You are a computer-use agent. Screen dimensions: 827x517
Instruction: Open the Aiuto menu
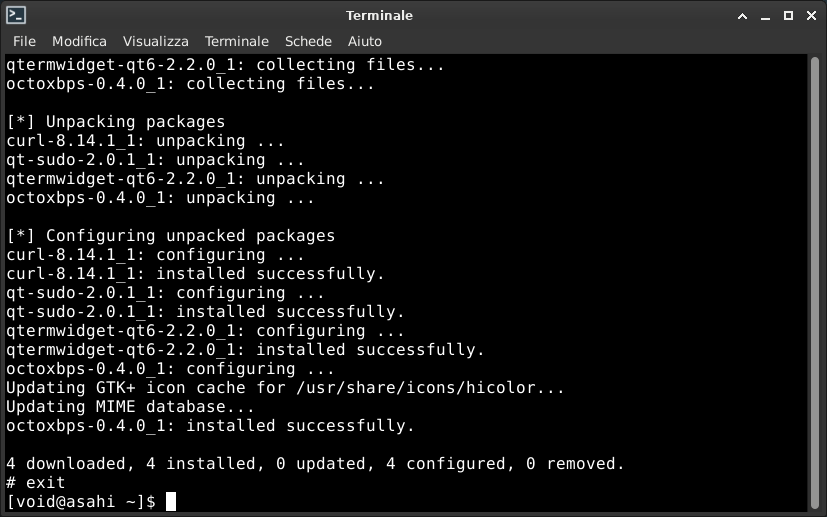point(364,41)
